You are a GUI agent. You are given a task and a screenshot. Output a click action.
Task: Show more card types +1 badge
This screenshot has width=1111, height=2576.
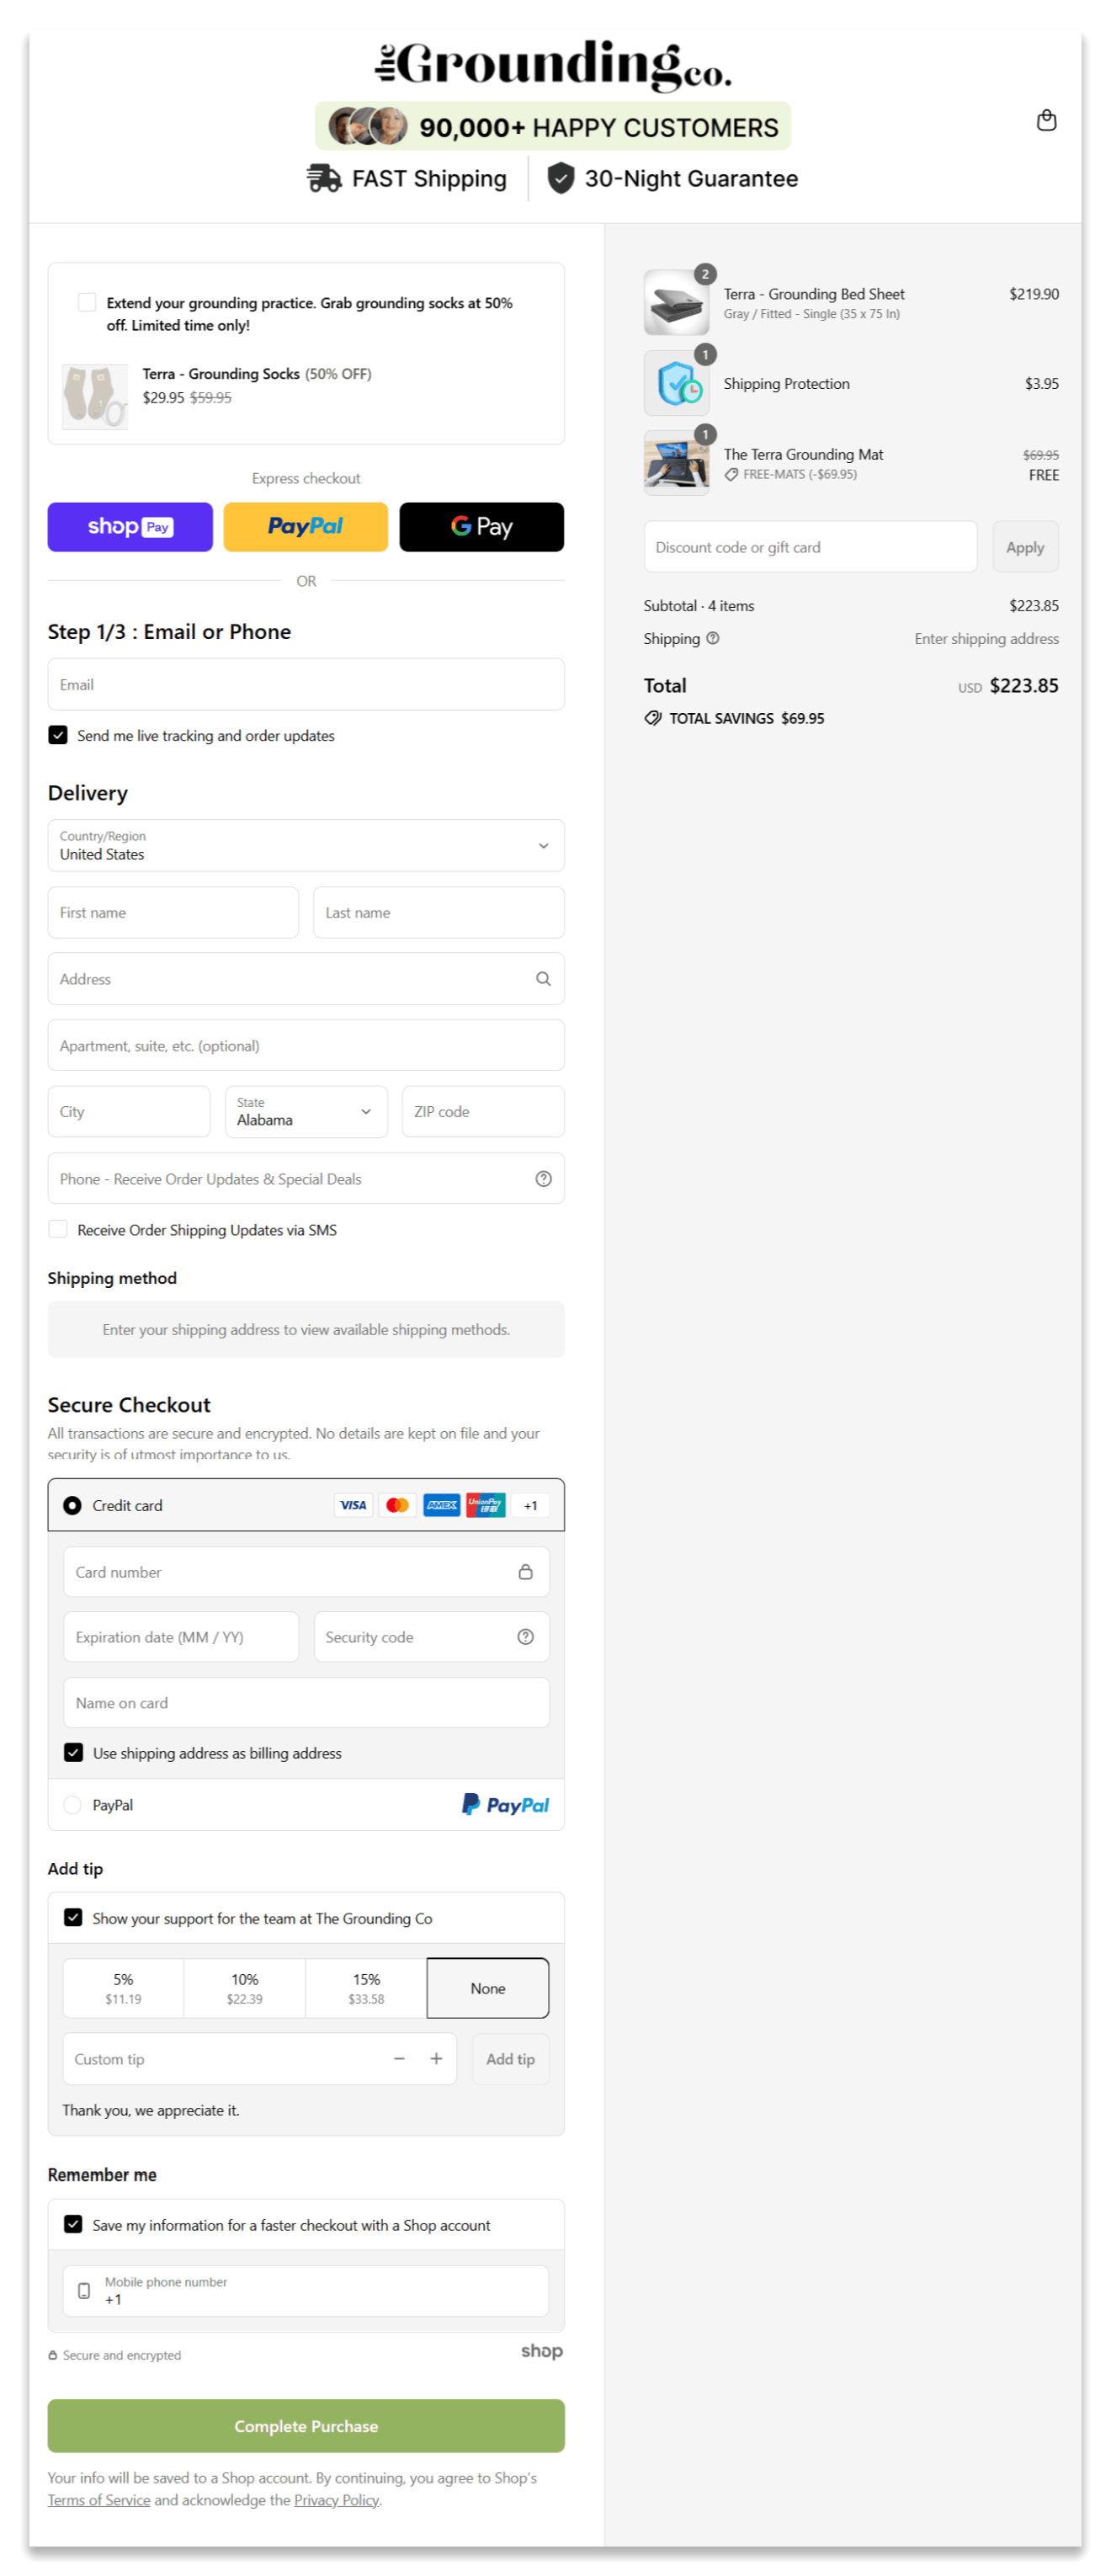tap(530, 1505)
